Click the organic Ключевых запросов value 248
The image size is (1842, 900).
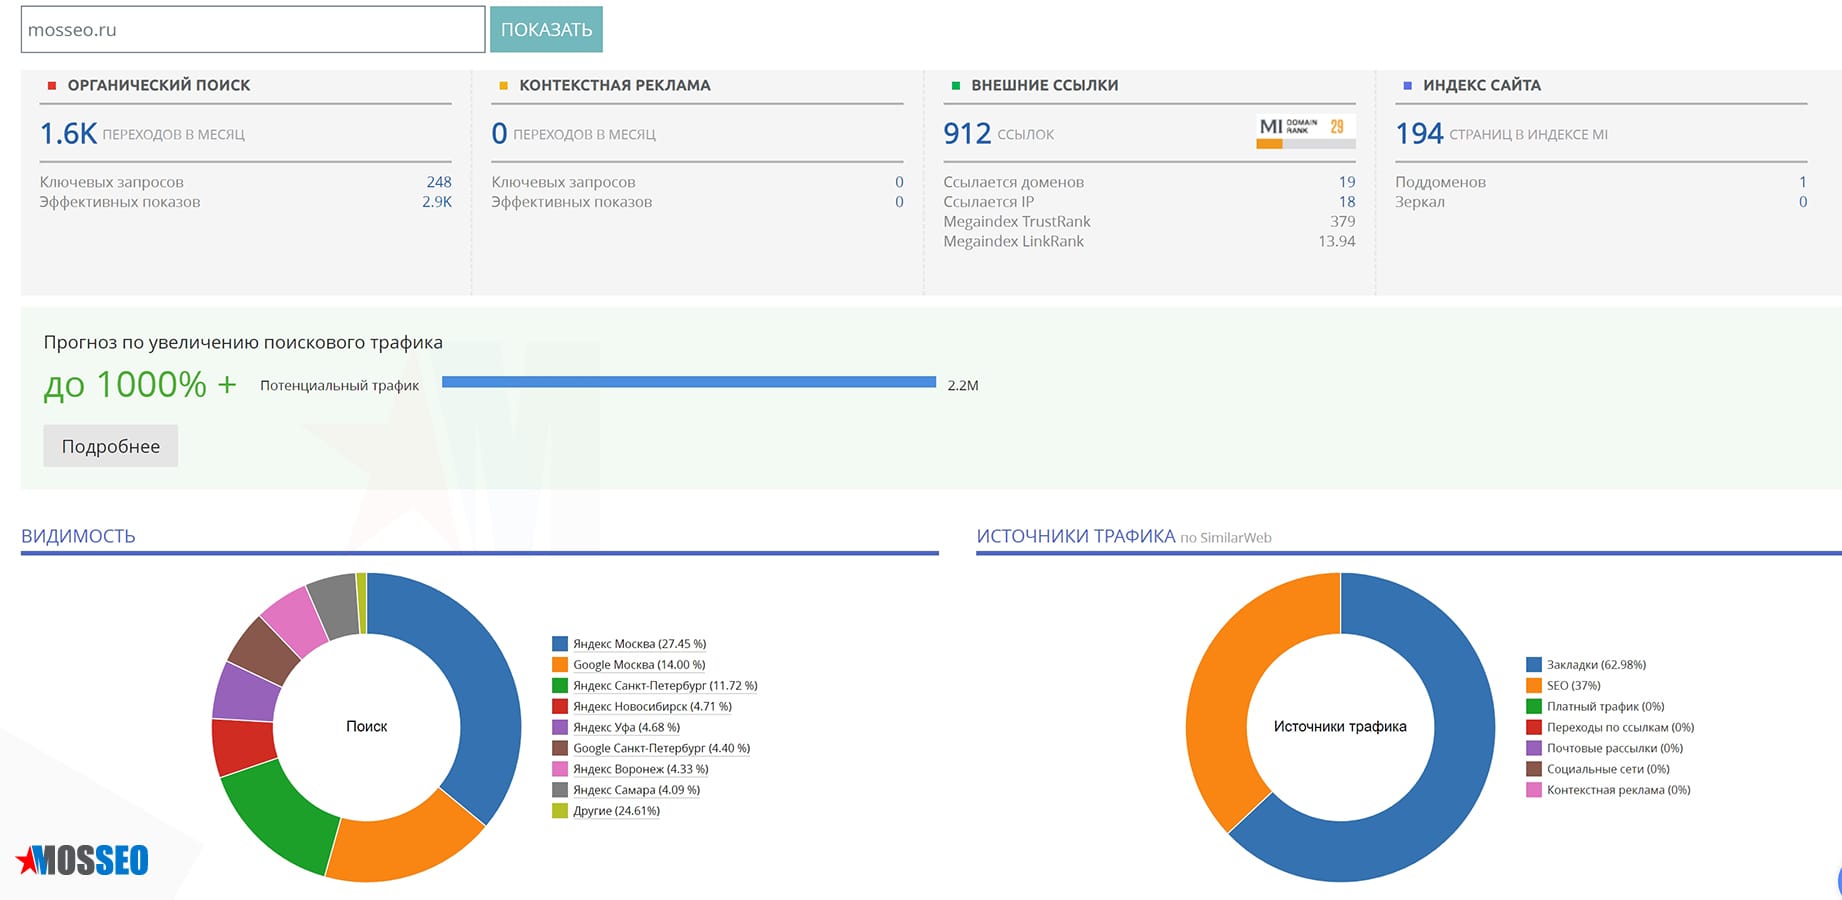[439, 182]
